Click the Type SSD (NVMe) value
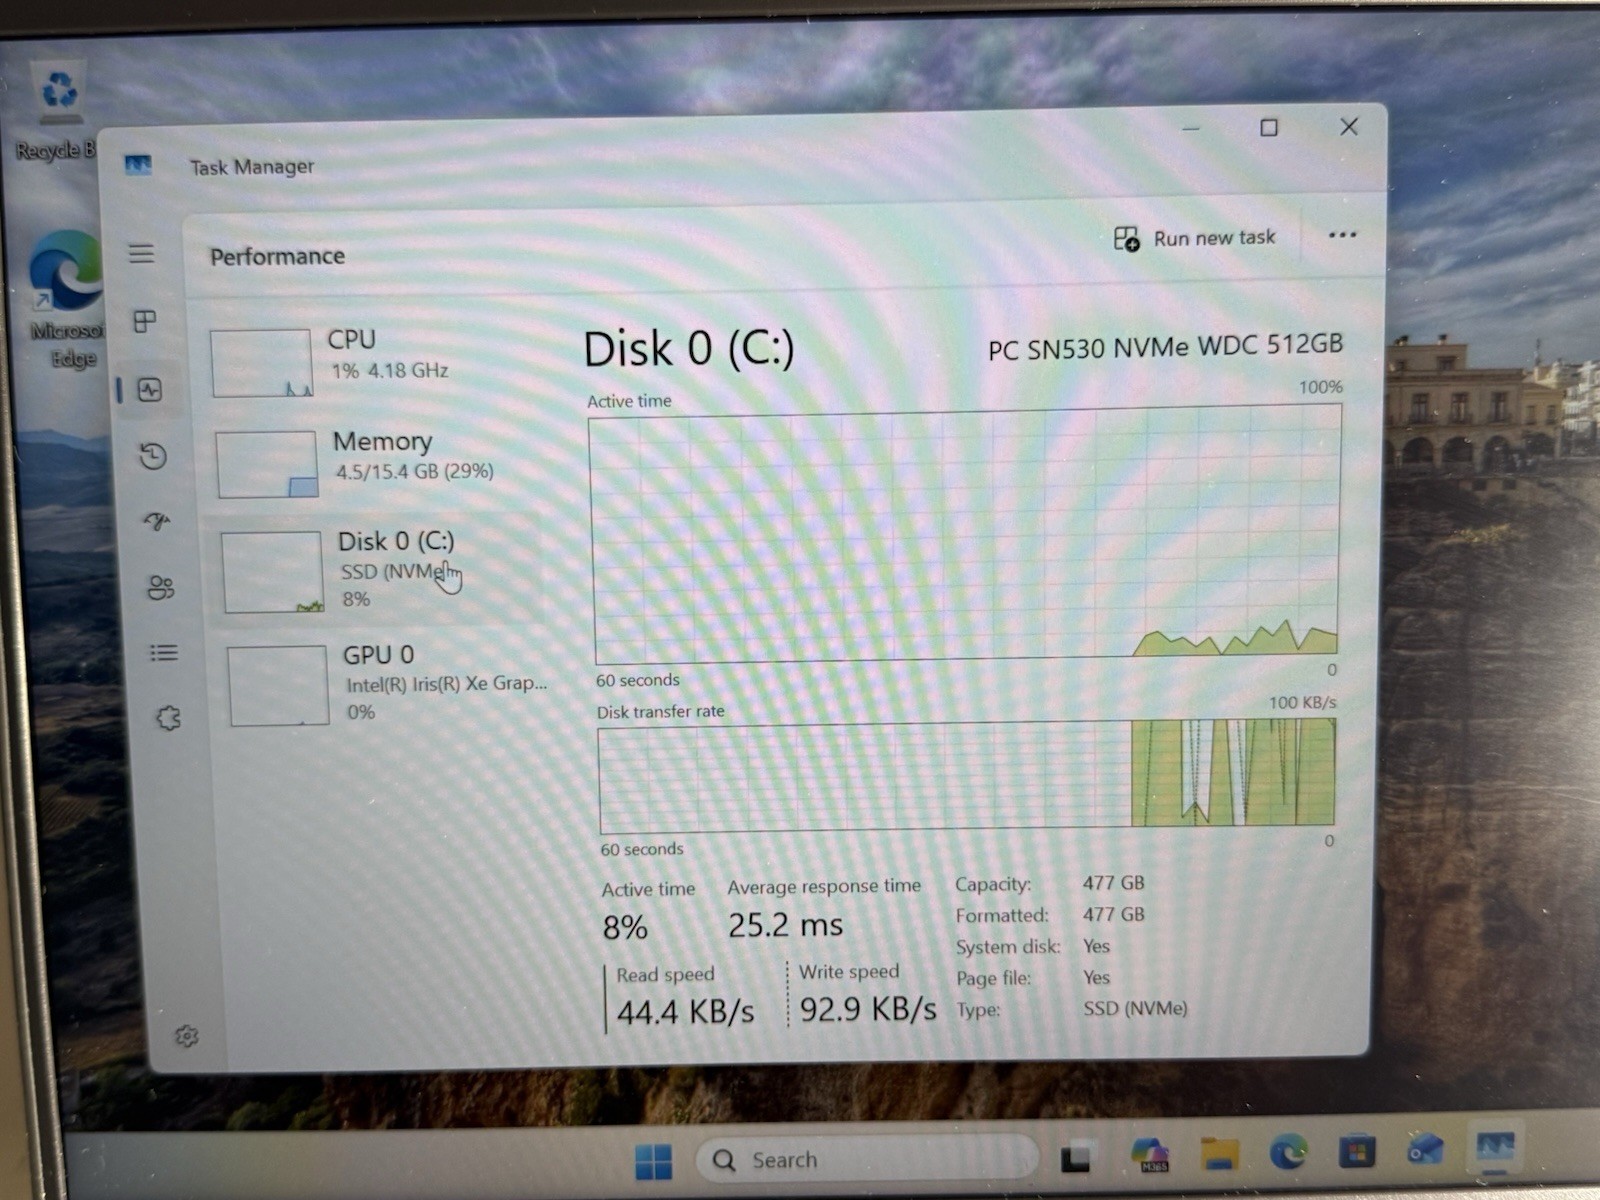Viewport: 1600px width, 1200px height. (1135, 1008)
